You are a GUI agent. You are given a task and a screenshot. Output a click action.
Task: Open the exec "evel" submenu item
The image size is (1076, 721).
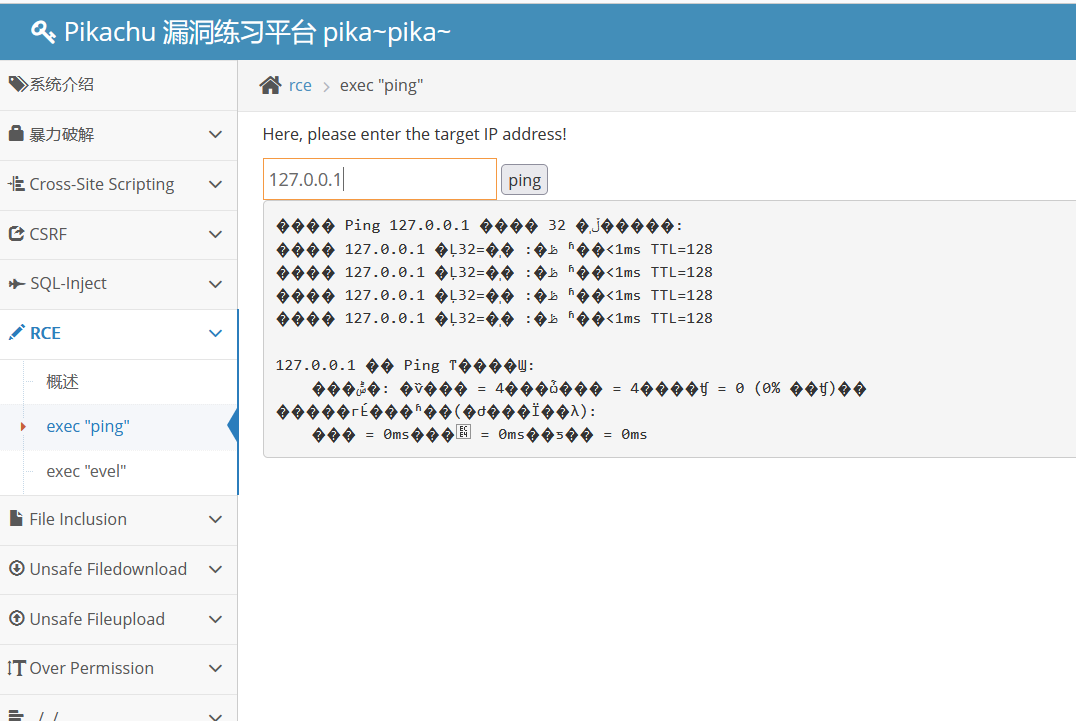119,472
